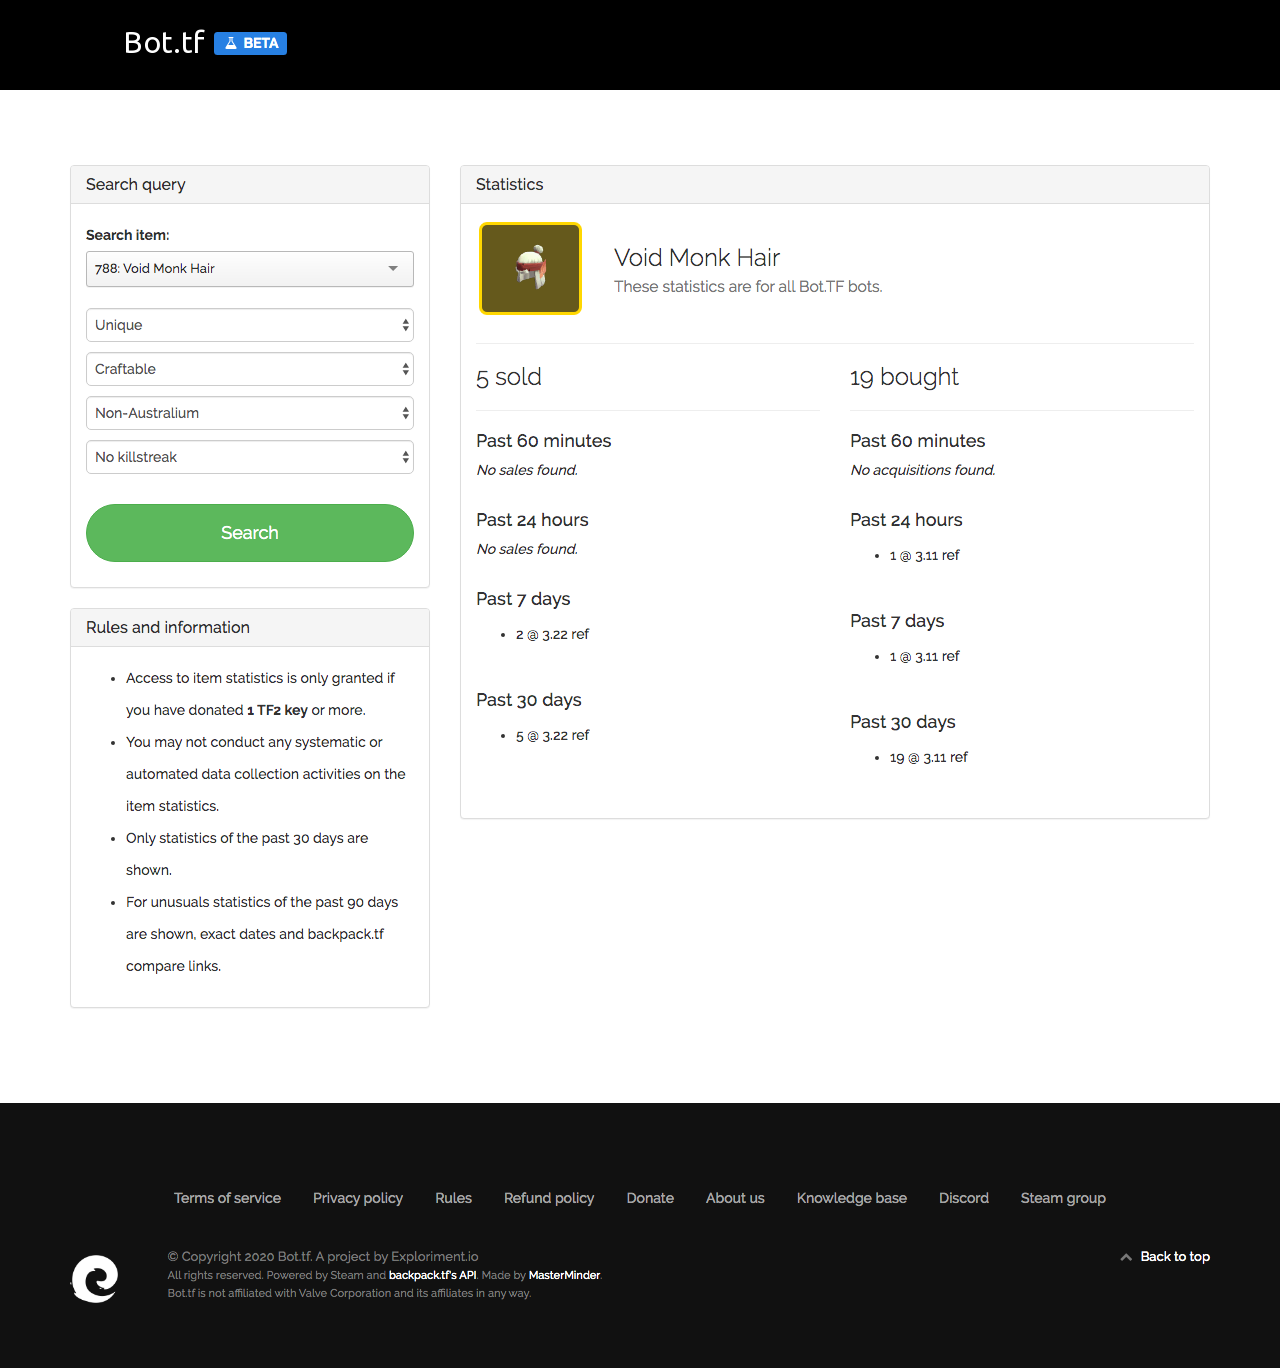1280x1368 pixels.
Task: Open the Craftable dropdown
Action: [x=250, y=369]
